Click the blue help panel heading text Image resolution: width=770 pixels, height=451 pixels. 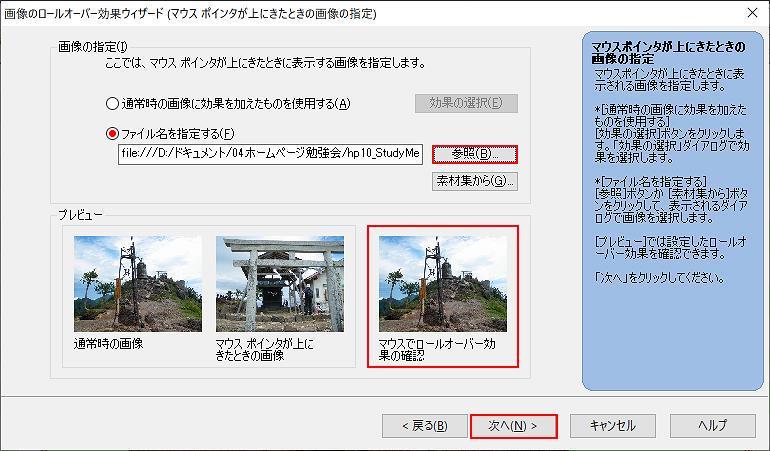pos(668,53)
